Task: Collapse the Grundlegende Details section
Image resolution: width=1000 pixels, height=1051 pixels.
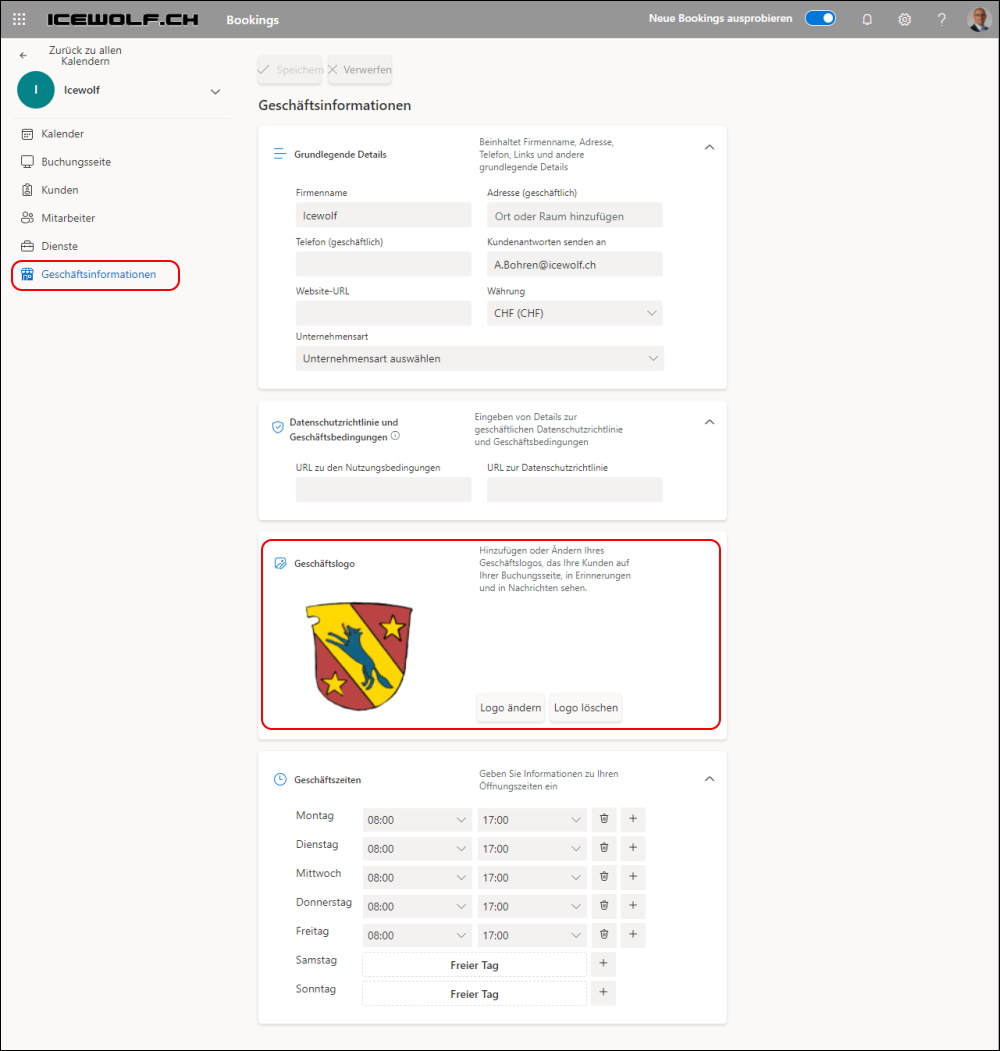Action: 709,147
